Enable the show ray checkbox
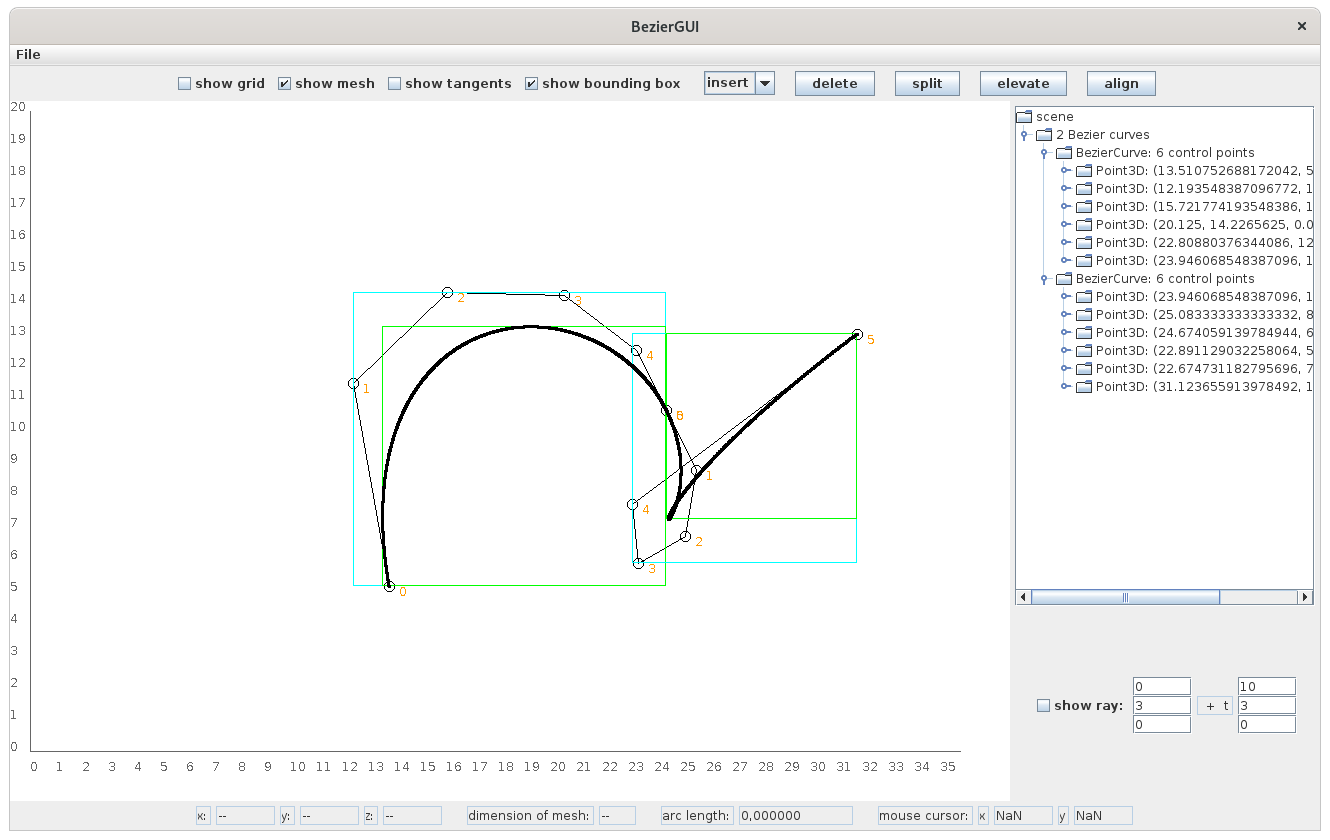This screenshot has width=1330, height=840. [x=1043, y=706]
